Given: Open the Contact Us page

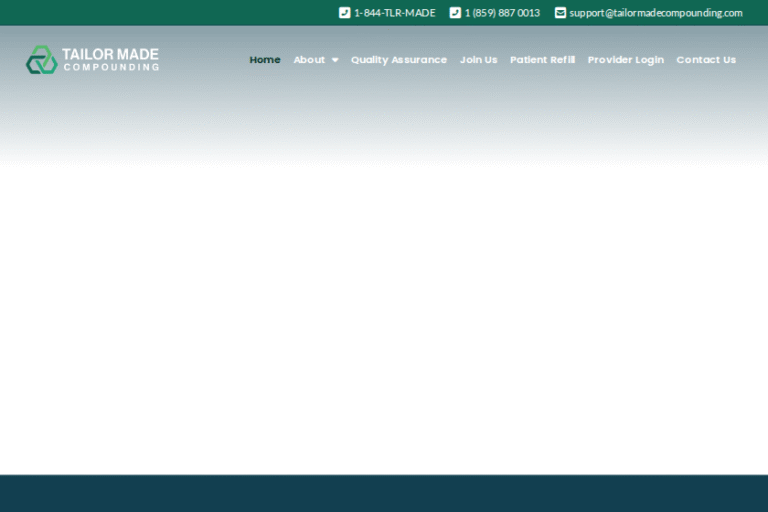Looking at the screenshot, I should 705,60.
